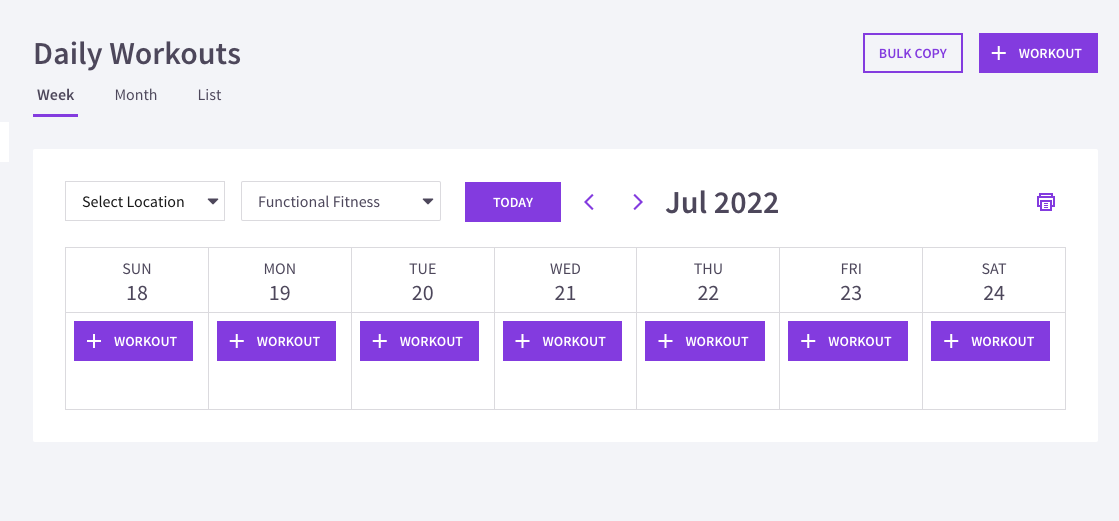Add a workout on Wednesday 21
1119x521 pixels.
click(562, 341)
